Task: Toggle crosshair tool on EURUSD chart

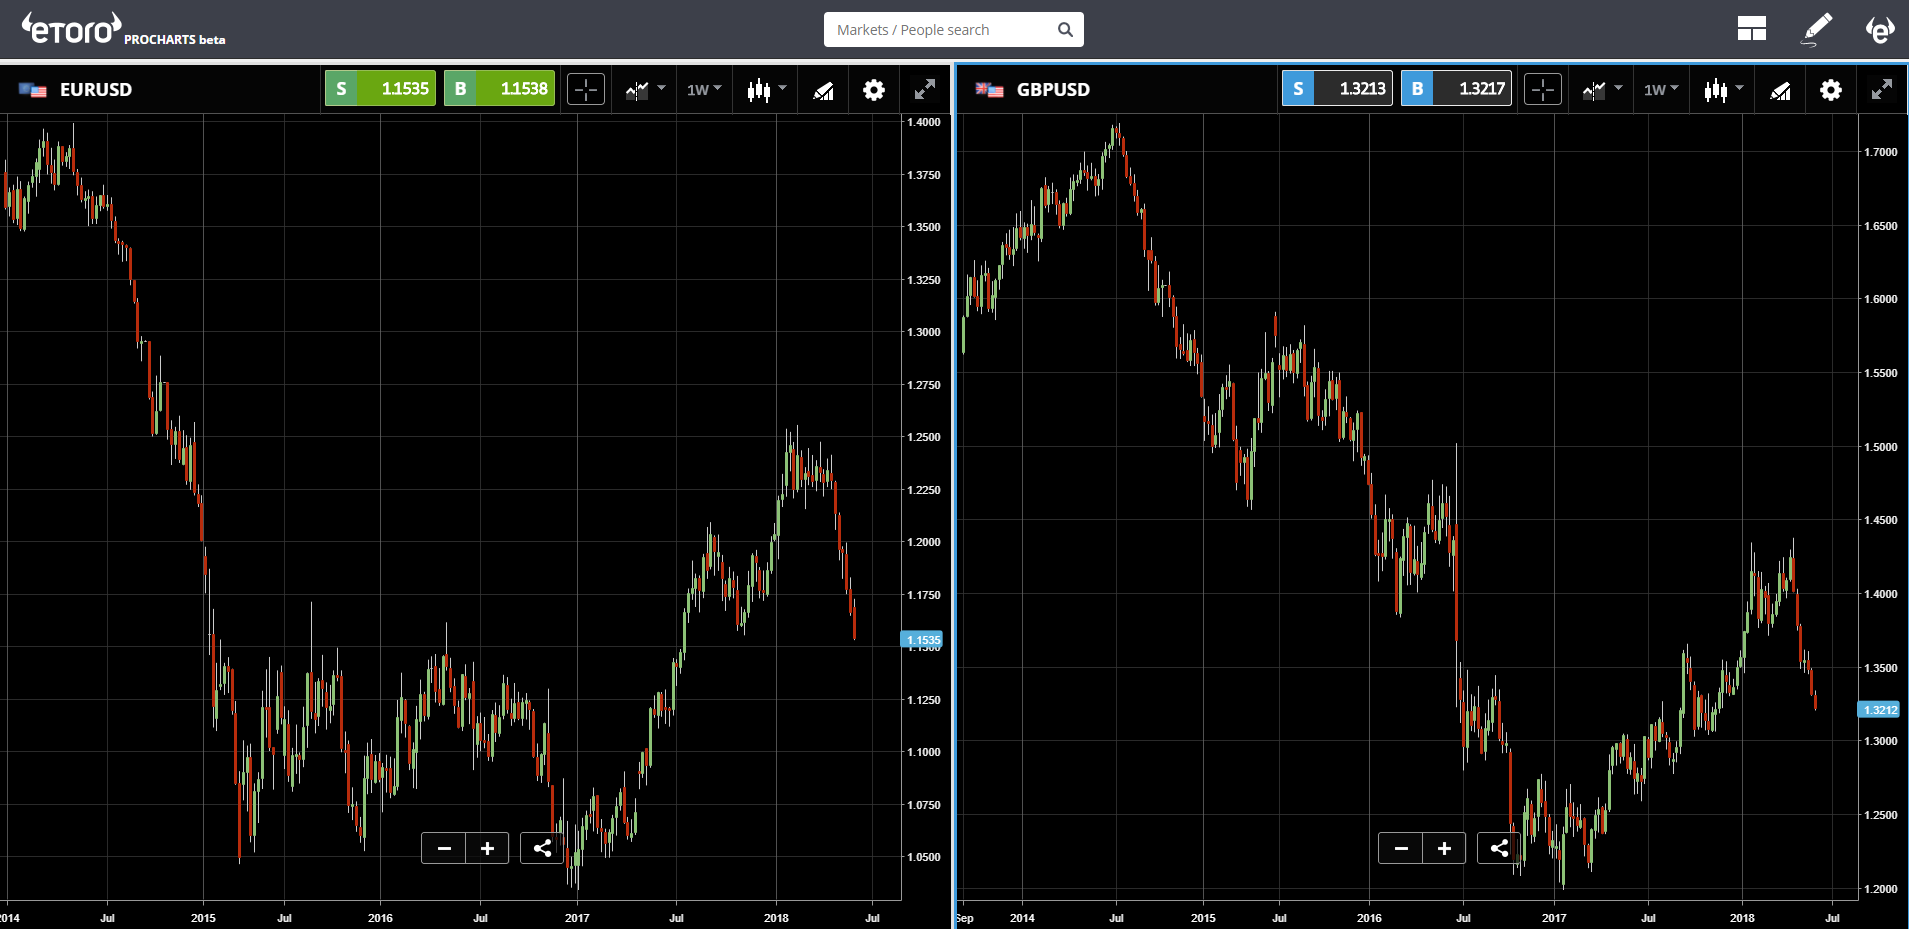Action: tap(586, 89)
